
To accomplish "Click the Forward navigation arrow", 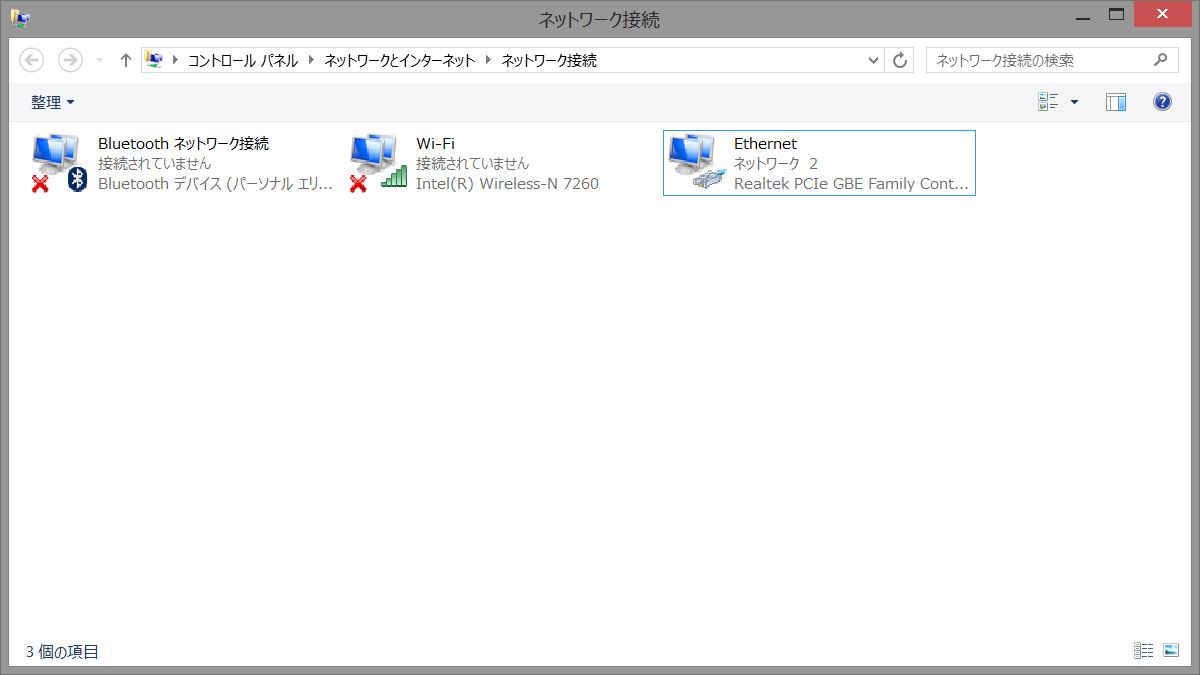I will coord(70,60).
